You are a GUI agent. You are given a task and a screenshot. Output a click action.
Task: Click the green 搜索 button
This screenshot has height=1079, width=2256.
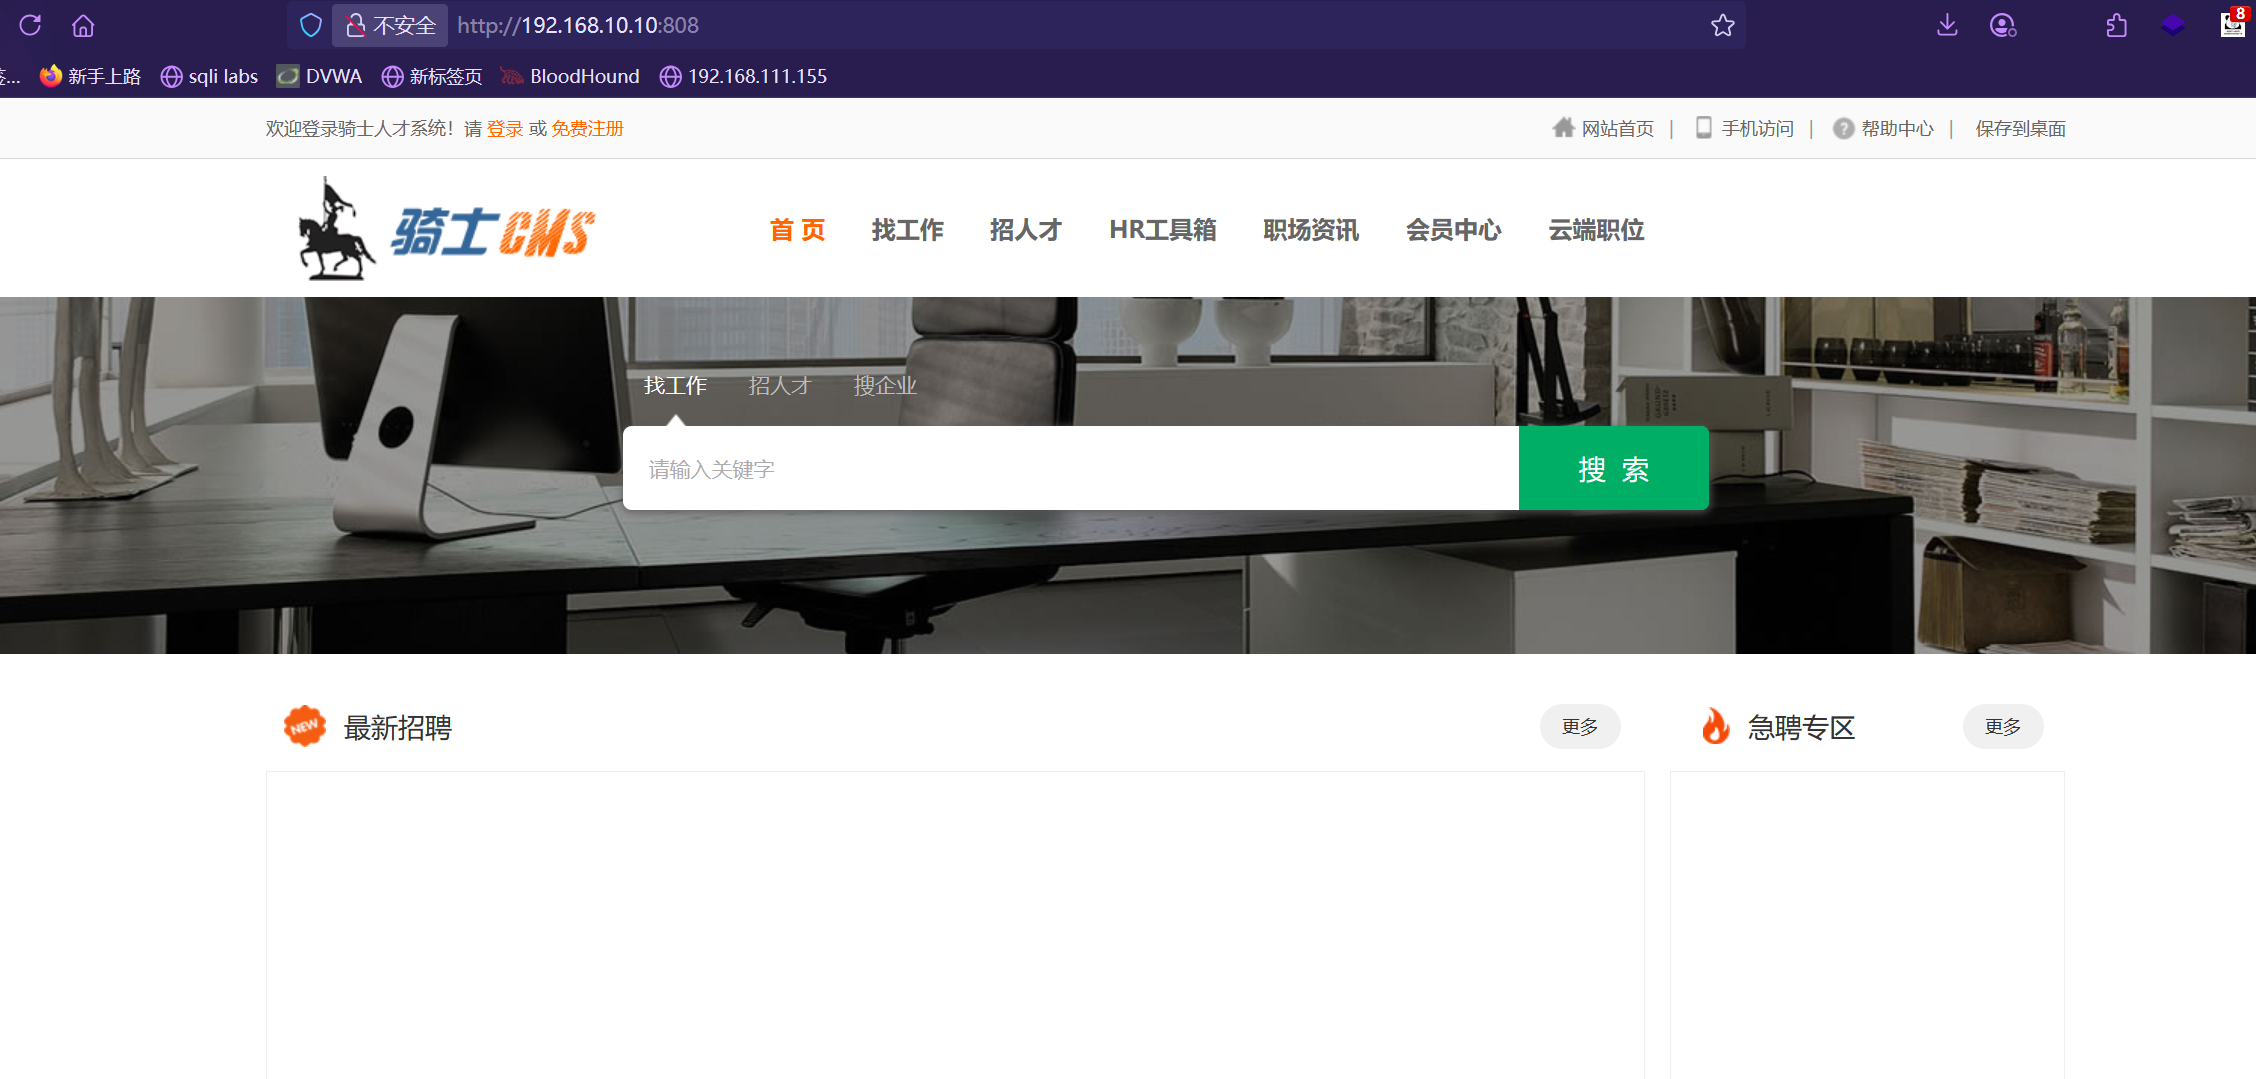click(x=1613, y=469)
